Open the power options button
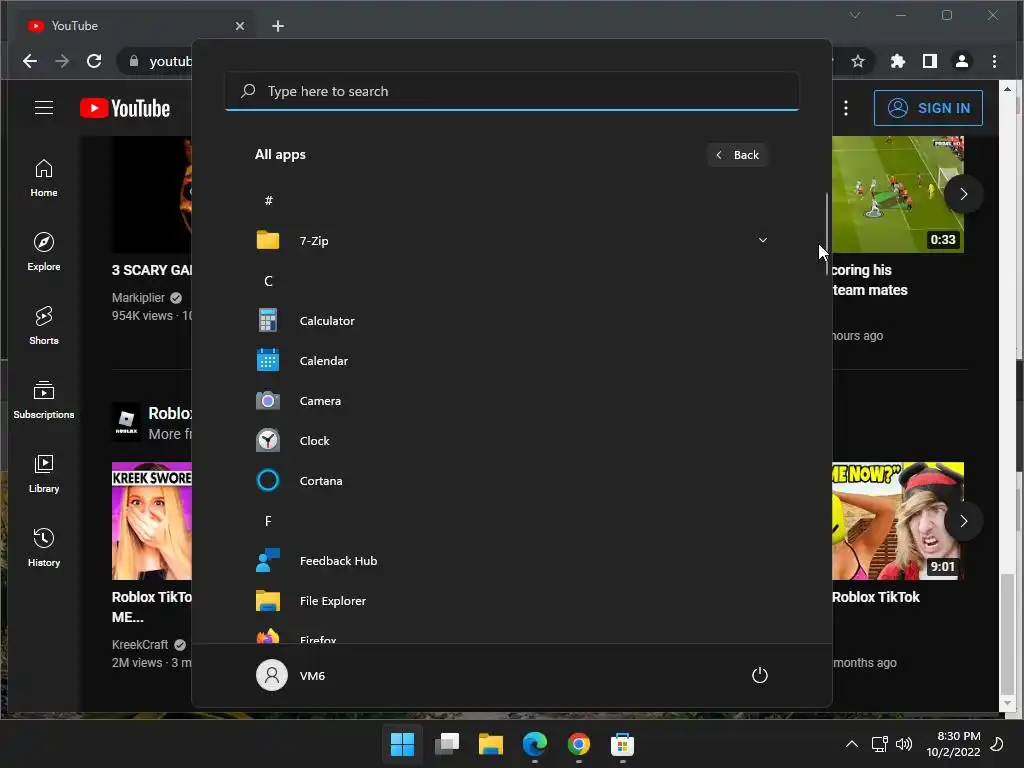Image resolution: width=1024 pixels, height=768 pixels. [x=760, y=675]
